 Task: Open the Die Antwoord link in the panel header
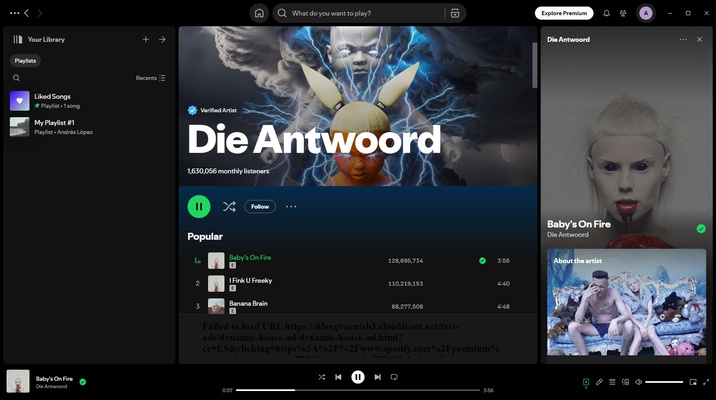(569, 39)
